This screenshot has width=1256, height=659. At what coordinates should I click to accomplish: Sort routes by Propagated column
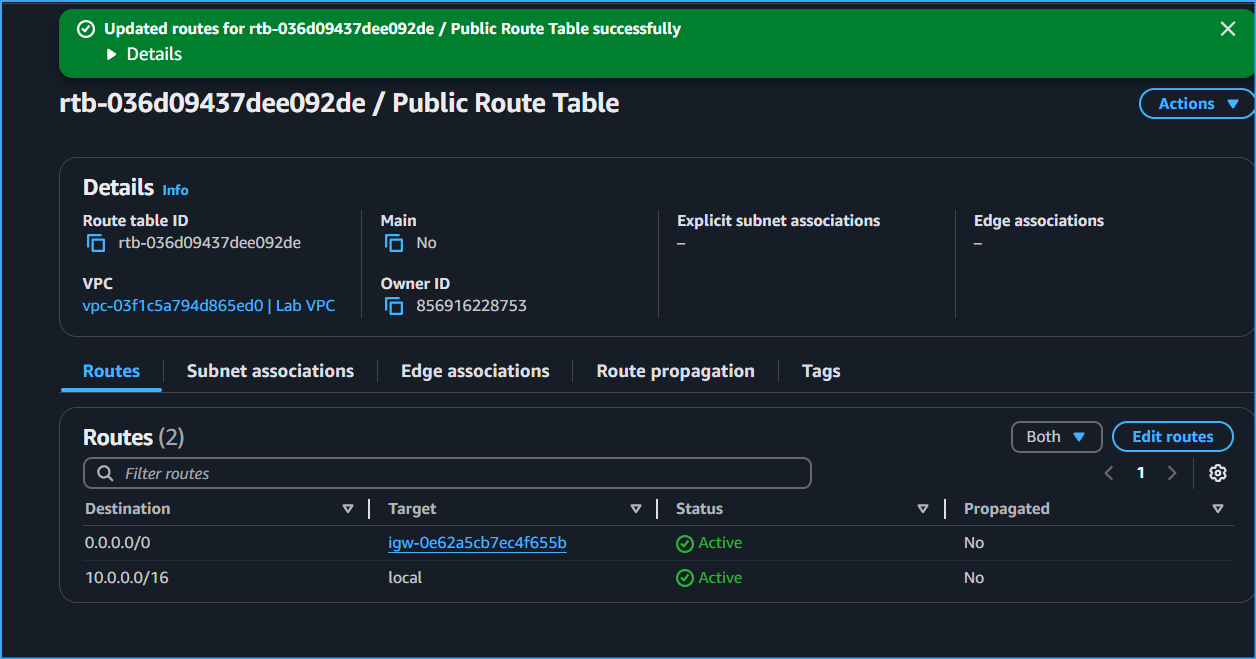pyautogui.click(x=1218, y=508)
